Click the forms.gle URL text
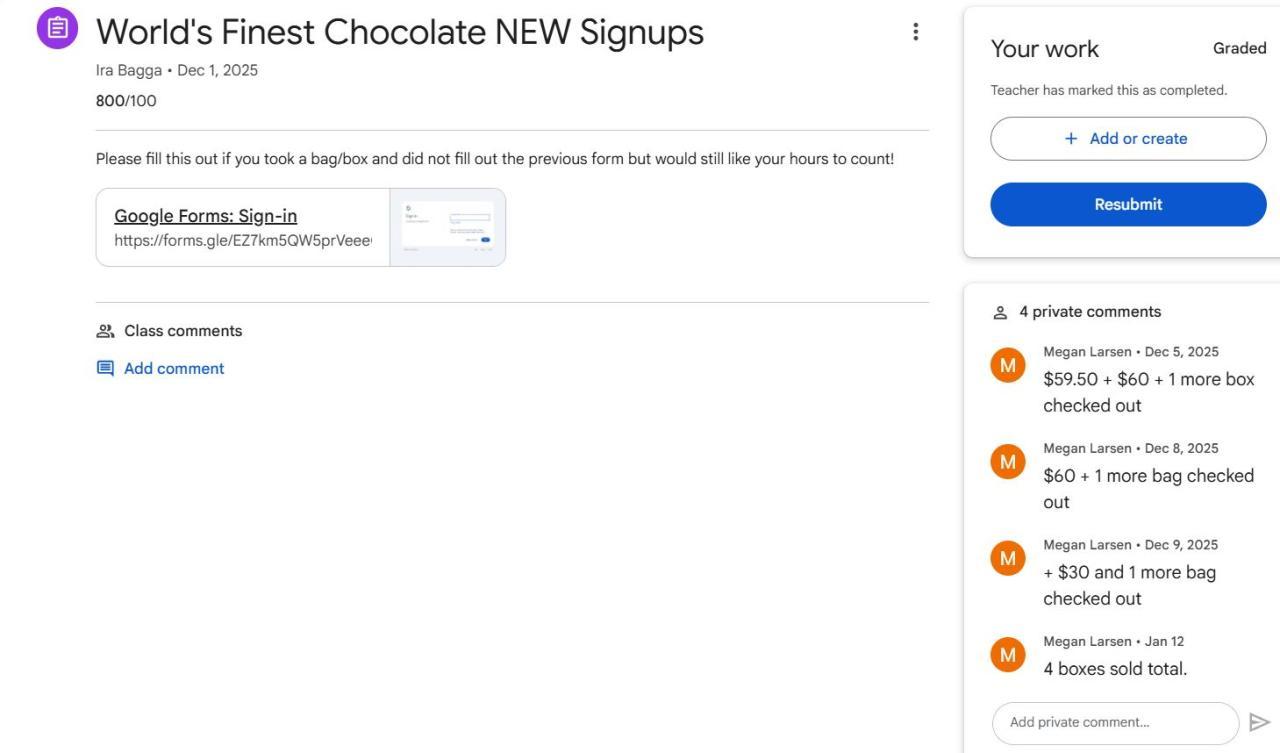1280x753 pixels. click(x=242, y=240)
